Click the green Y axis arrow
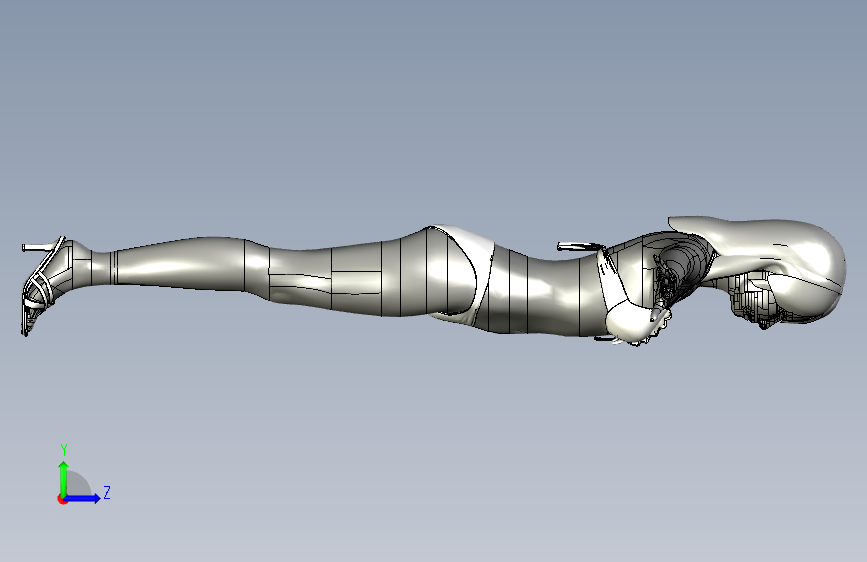The height and width of the screenshot is (562, 867). pos(64,479)
